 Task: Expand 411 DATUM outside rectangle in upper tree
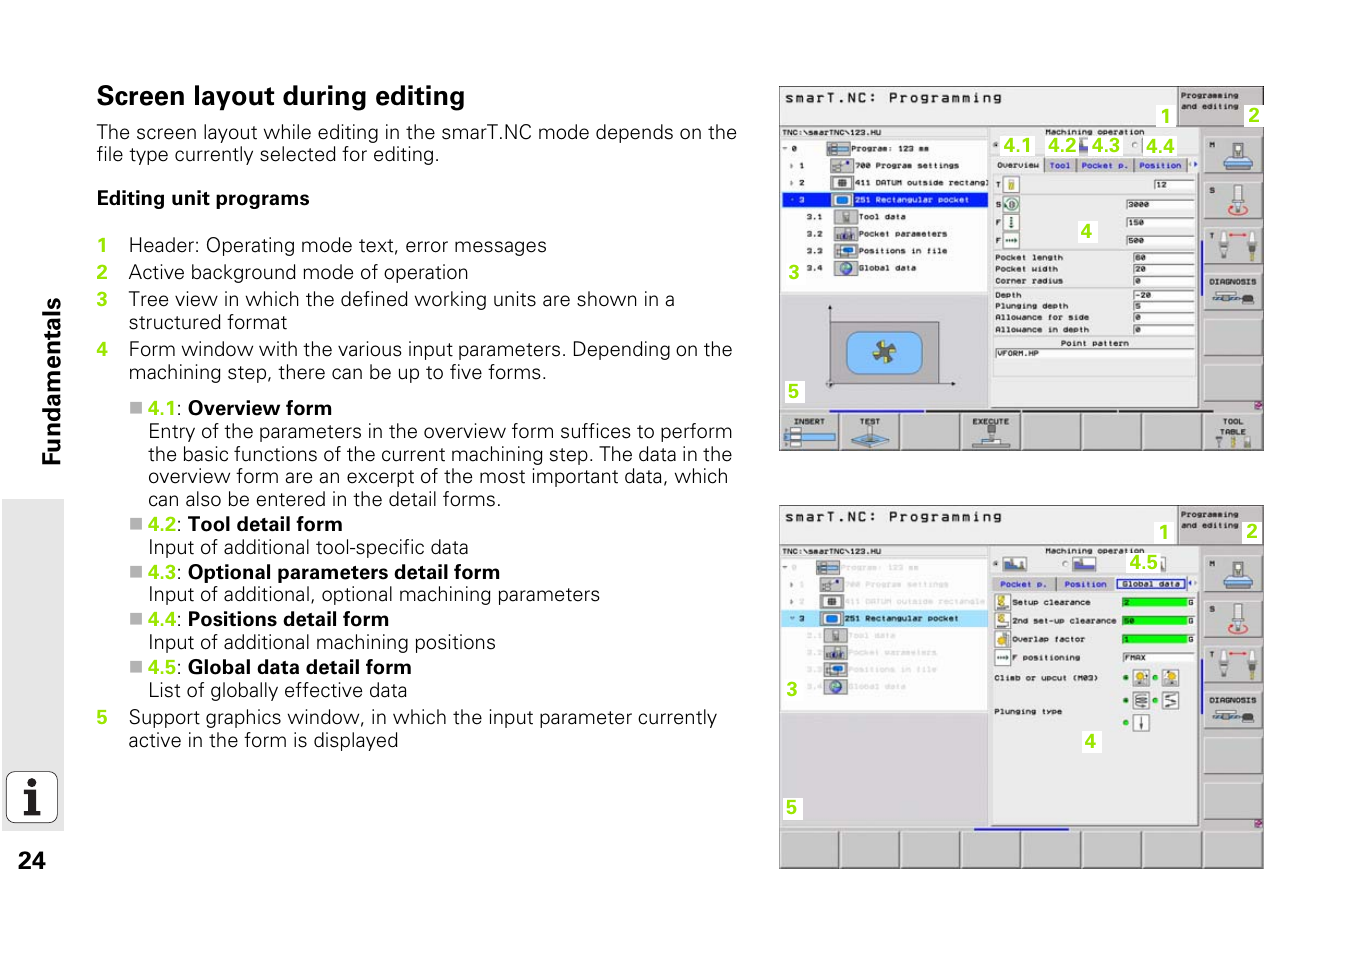pyautogui.click(x=792, y=183)
